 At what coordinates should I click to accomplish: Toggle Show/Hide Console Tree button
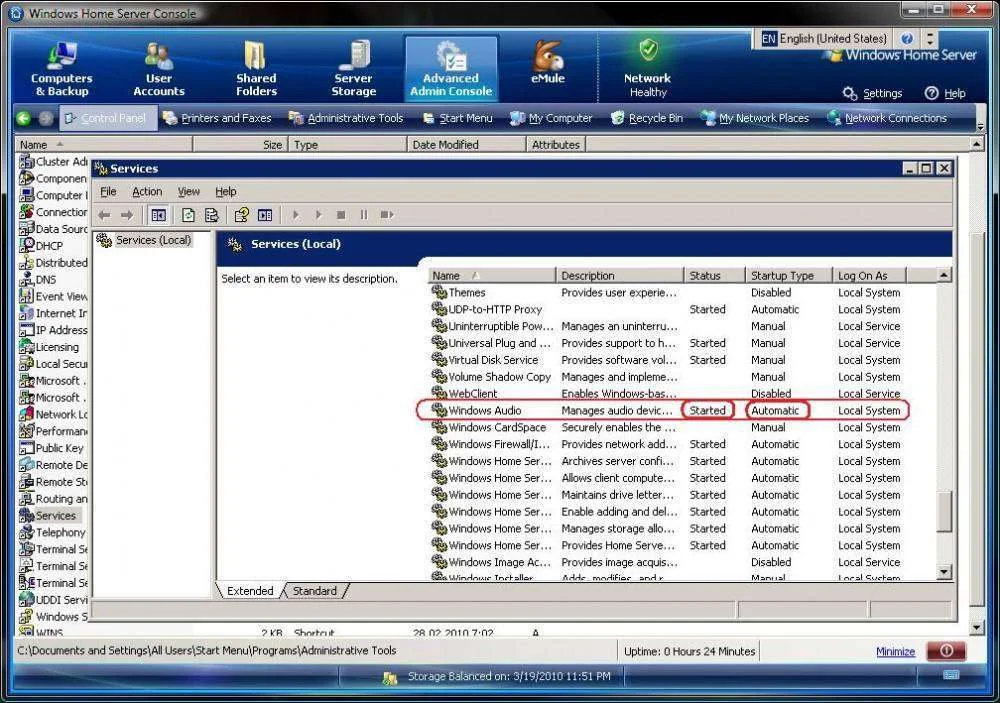click(x=158, y=216)
